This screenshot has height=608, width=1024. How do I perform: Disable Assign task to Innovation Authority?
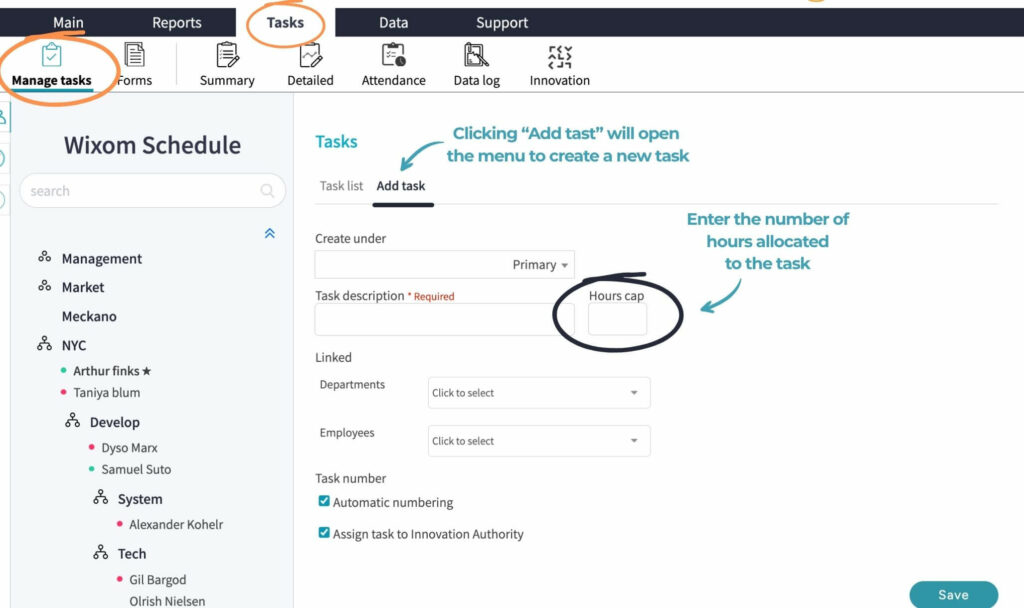pos(325,533)
